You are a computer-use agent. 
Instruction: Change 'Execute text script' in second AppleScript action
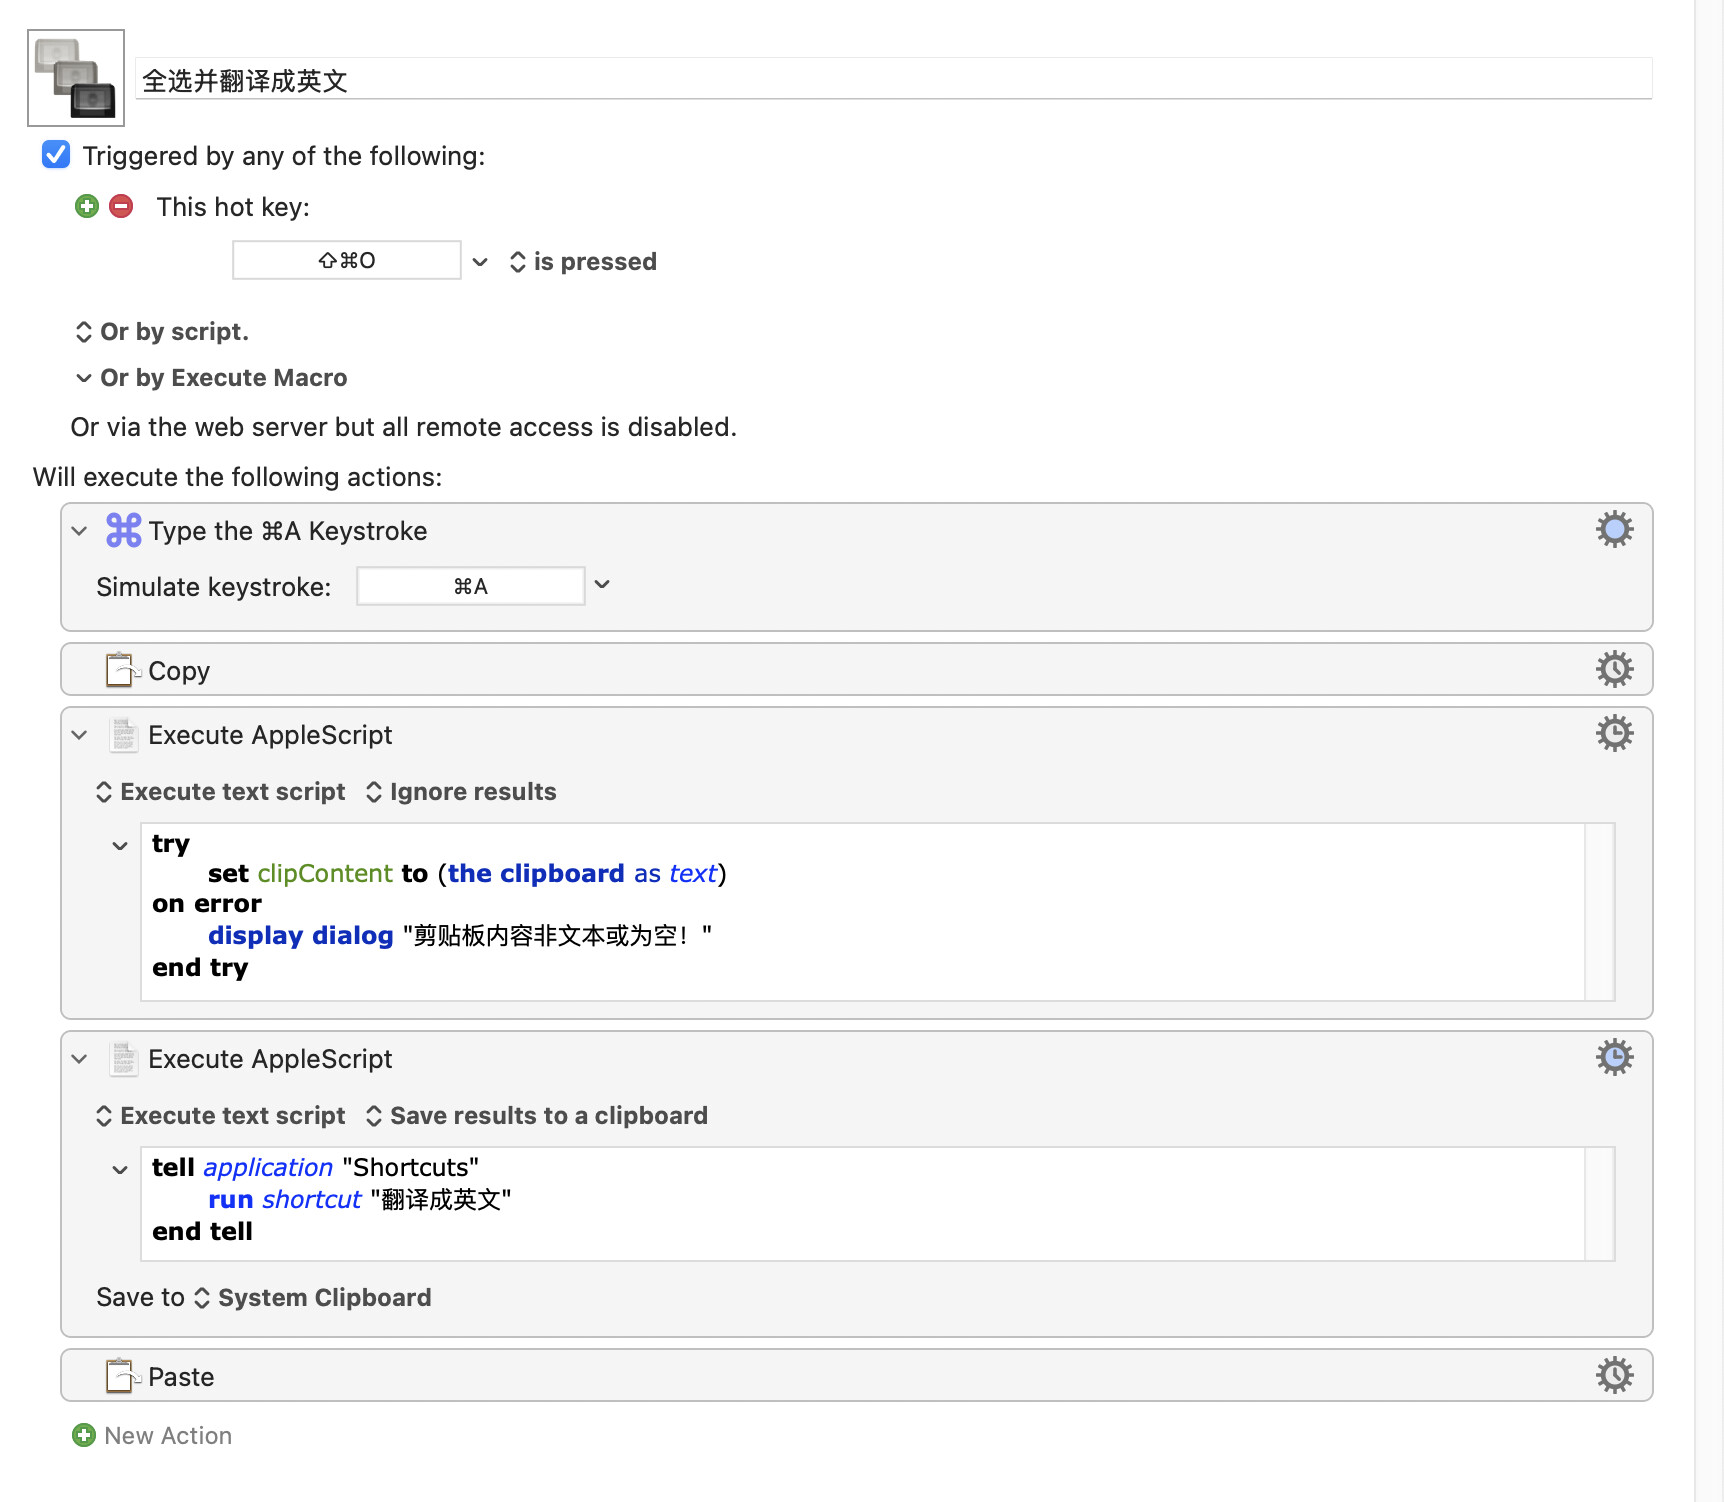[221, 1116]
